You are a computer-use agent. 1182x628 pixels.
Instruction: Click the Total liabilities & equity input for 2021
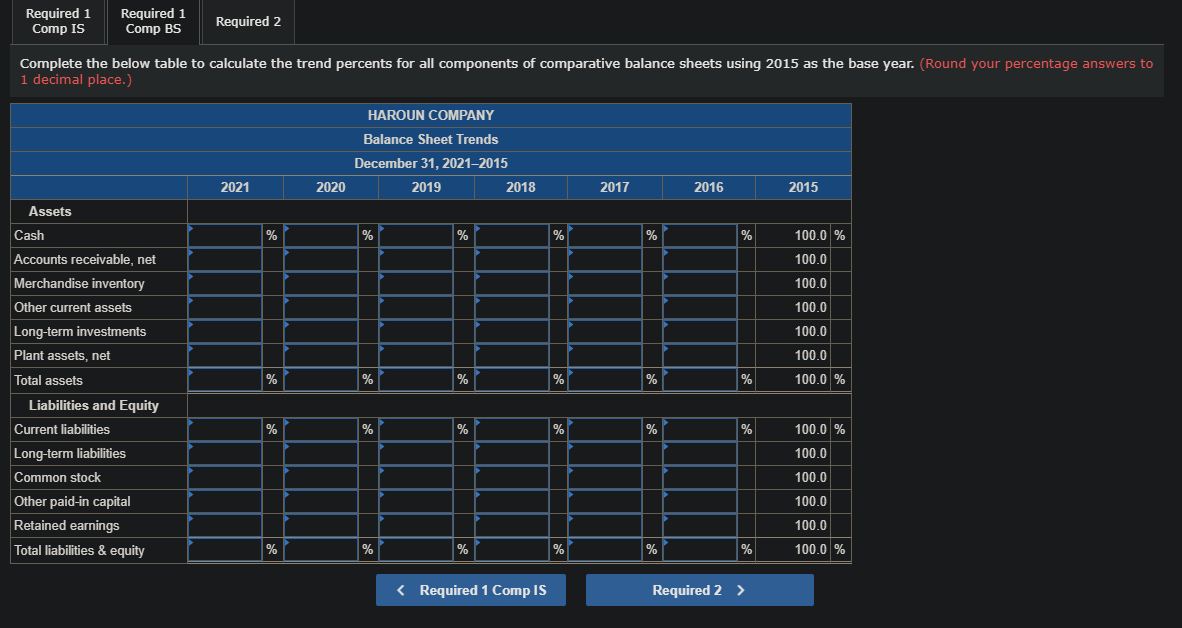coord(224,549)
